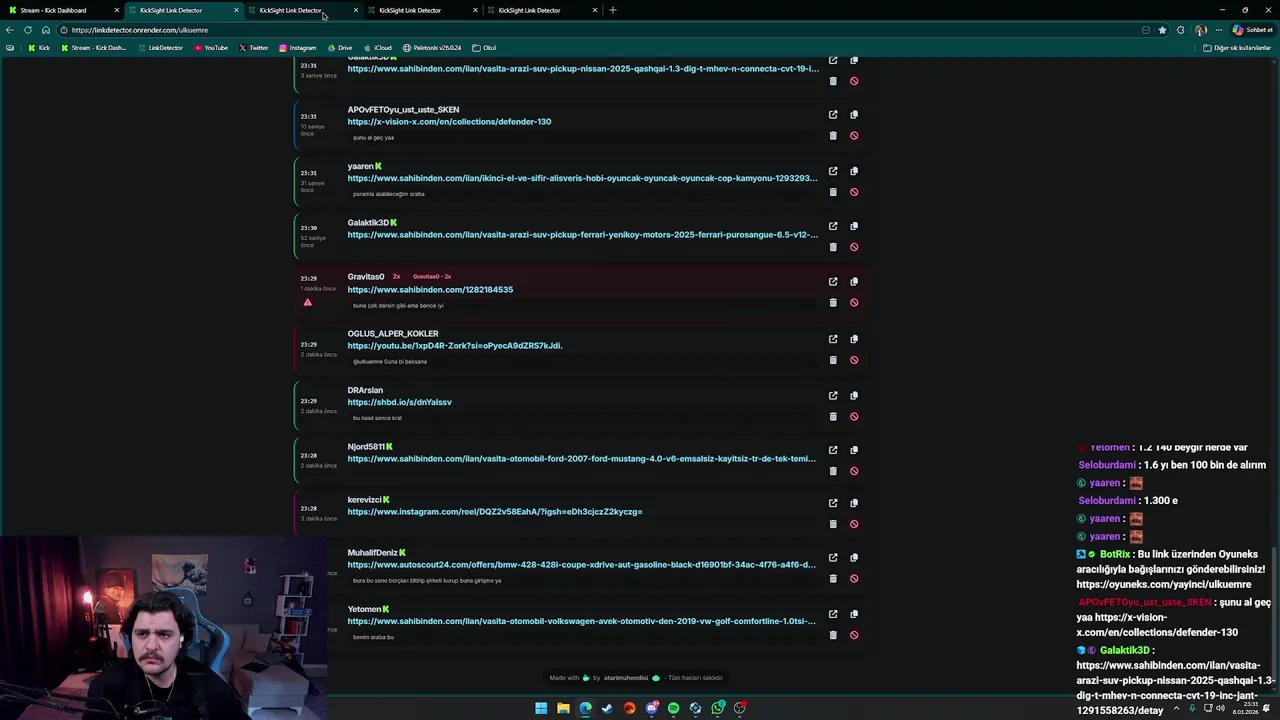Image resolution: width=1280 pixels, height=720 pixels.
Task: Delete Yetomen's VW Golf entry
Action: click(x=833, y=635)
